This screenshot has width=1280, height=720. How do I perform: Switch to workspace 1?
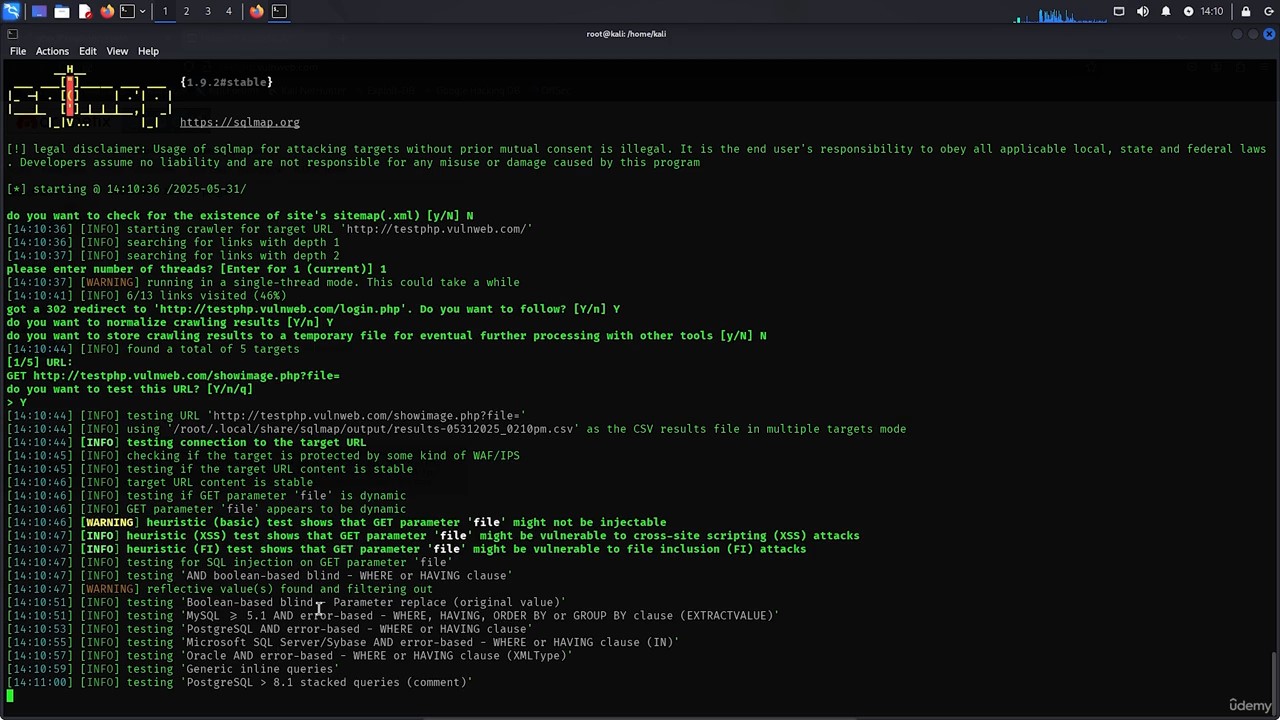coord(165,11)
